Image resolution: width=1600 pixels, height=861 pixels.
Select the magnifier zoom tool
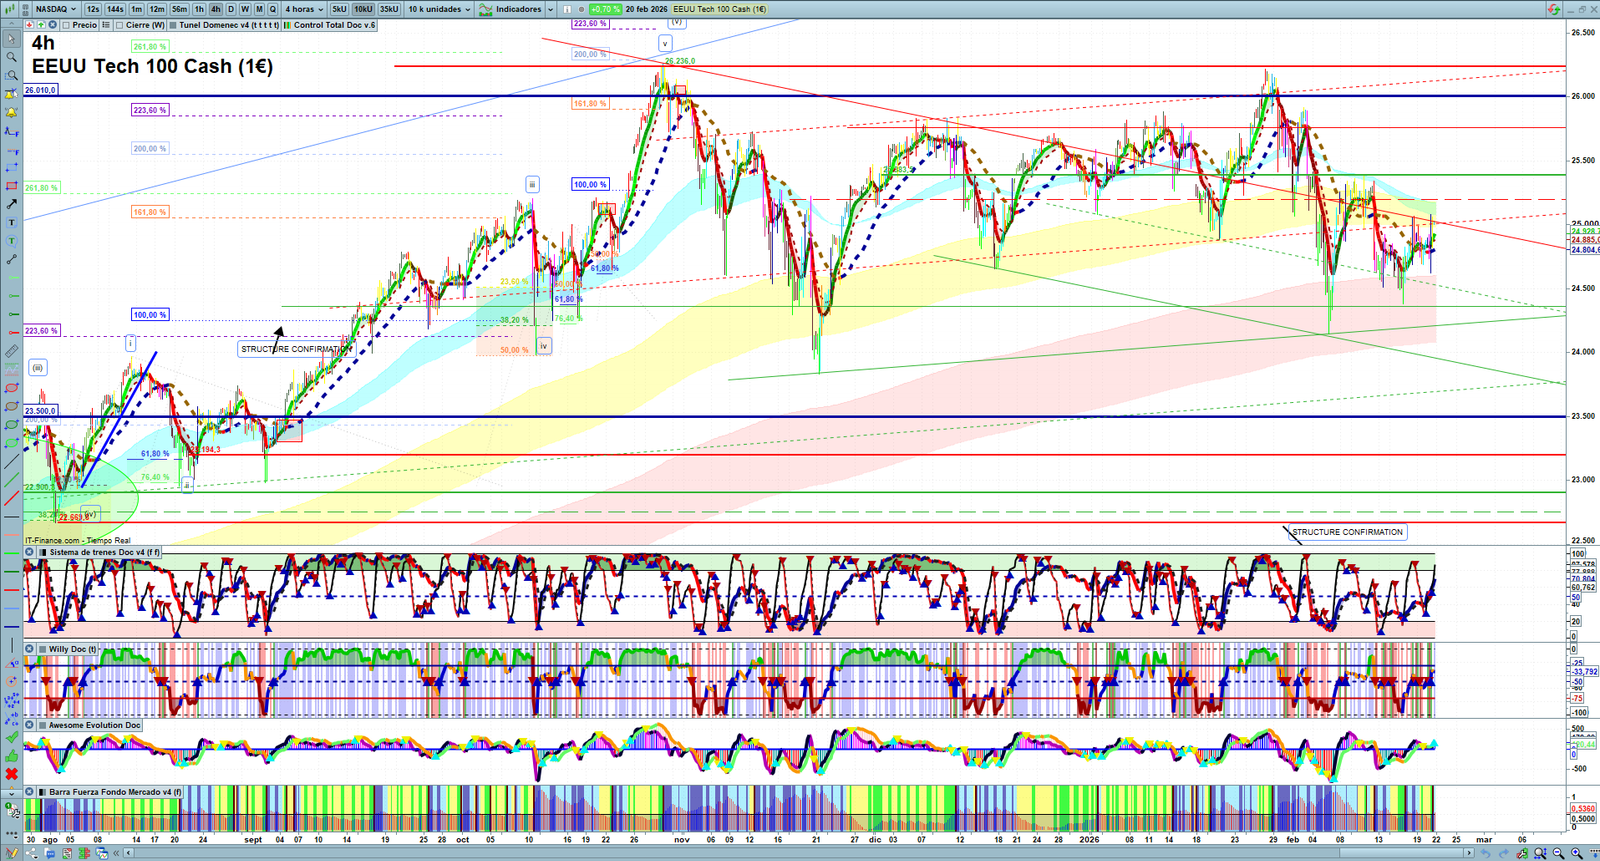pos(11,57)
